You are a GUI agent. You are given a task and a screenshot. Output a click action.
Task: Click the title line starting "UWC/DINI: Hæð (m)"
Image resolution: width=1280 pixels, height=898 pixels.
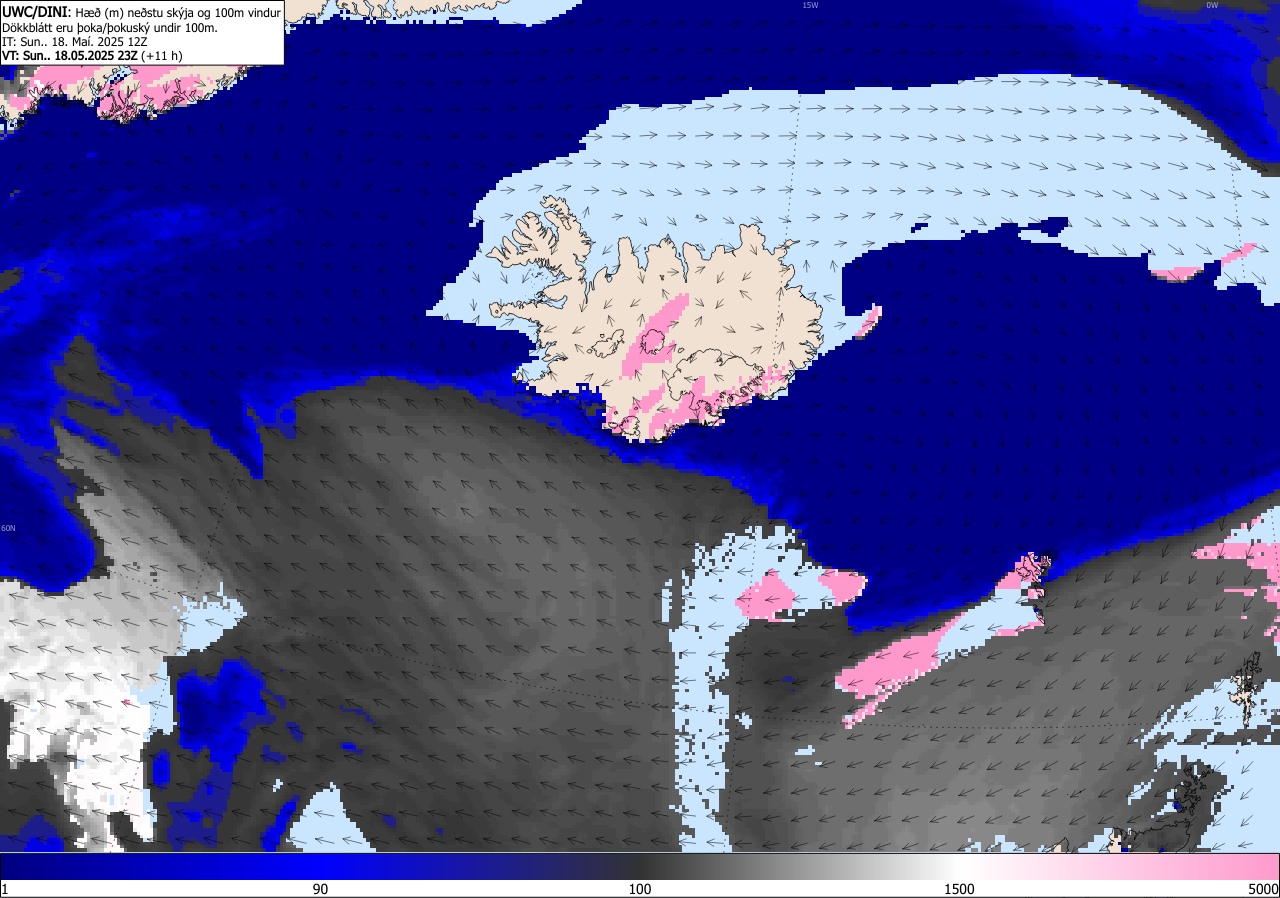(141, 12)
